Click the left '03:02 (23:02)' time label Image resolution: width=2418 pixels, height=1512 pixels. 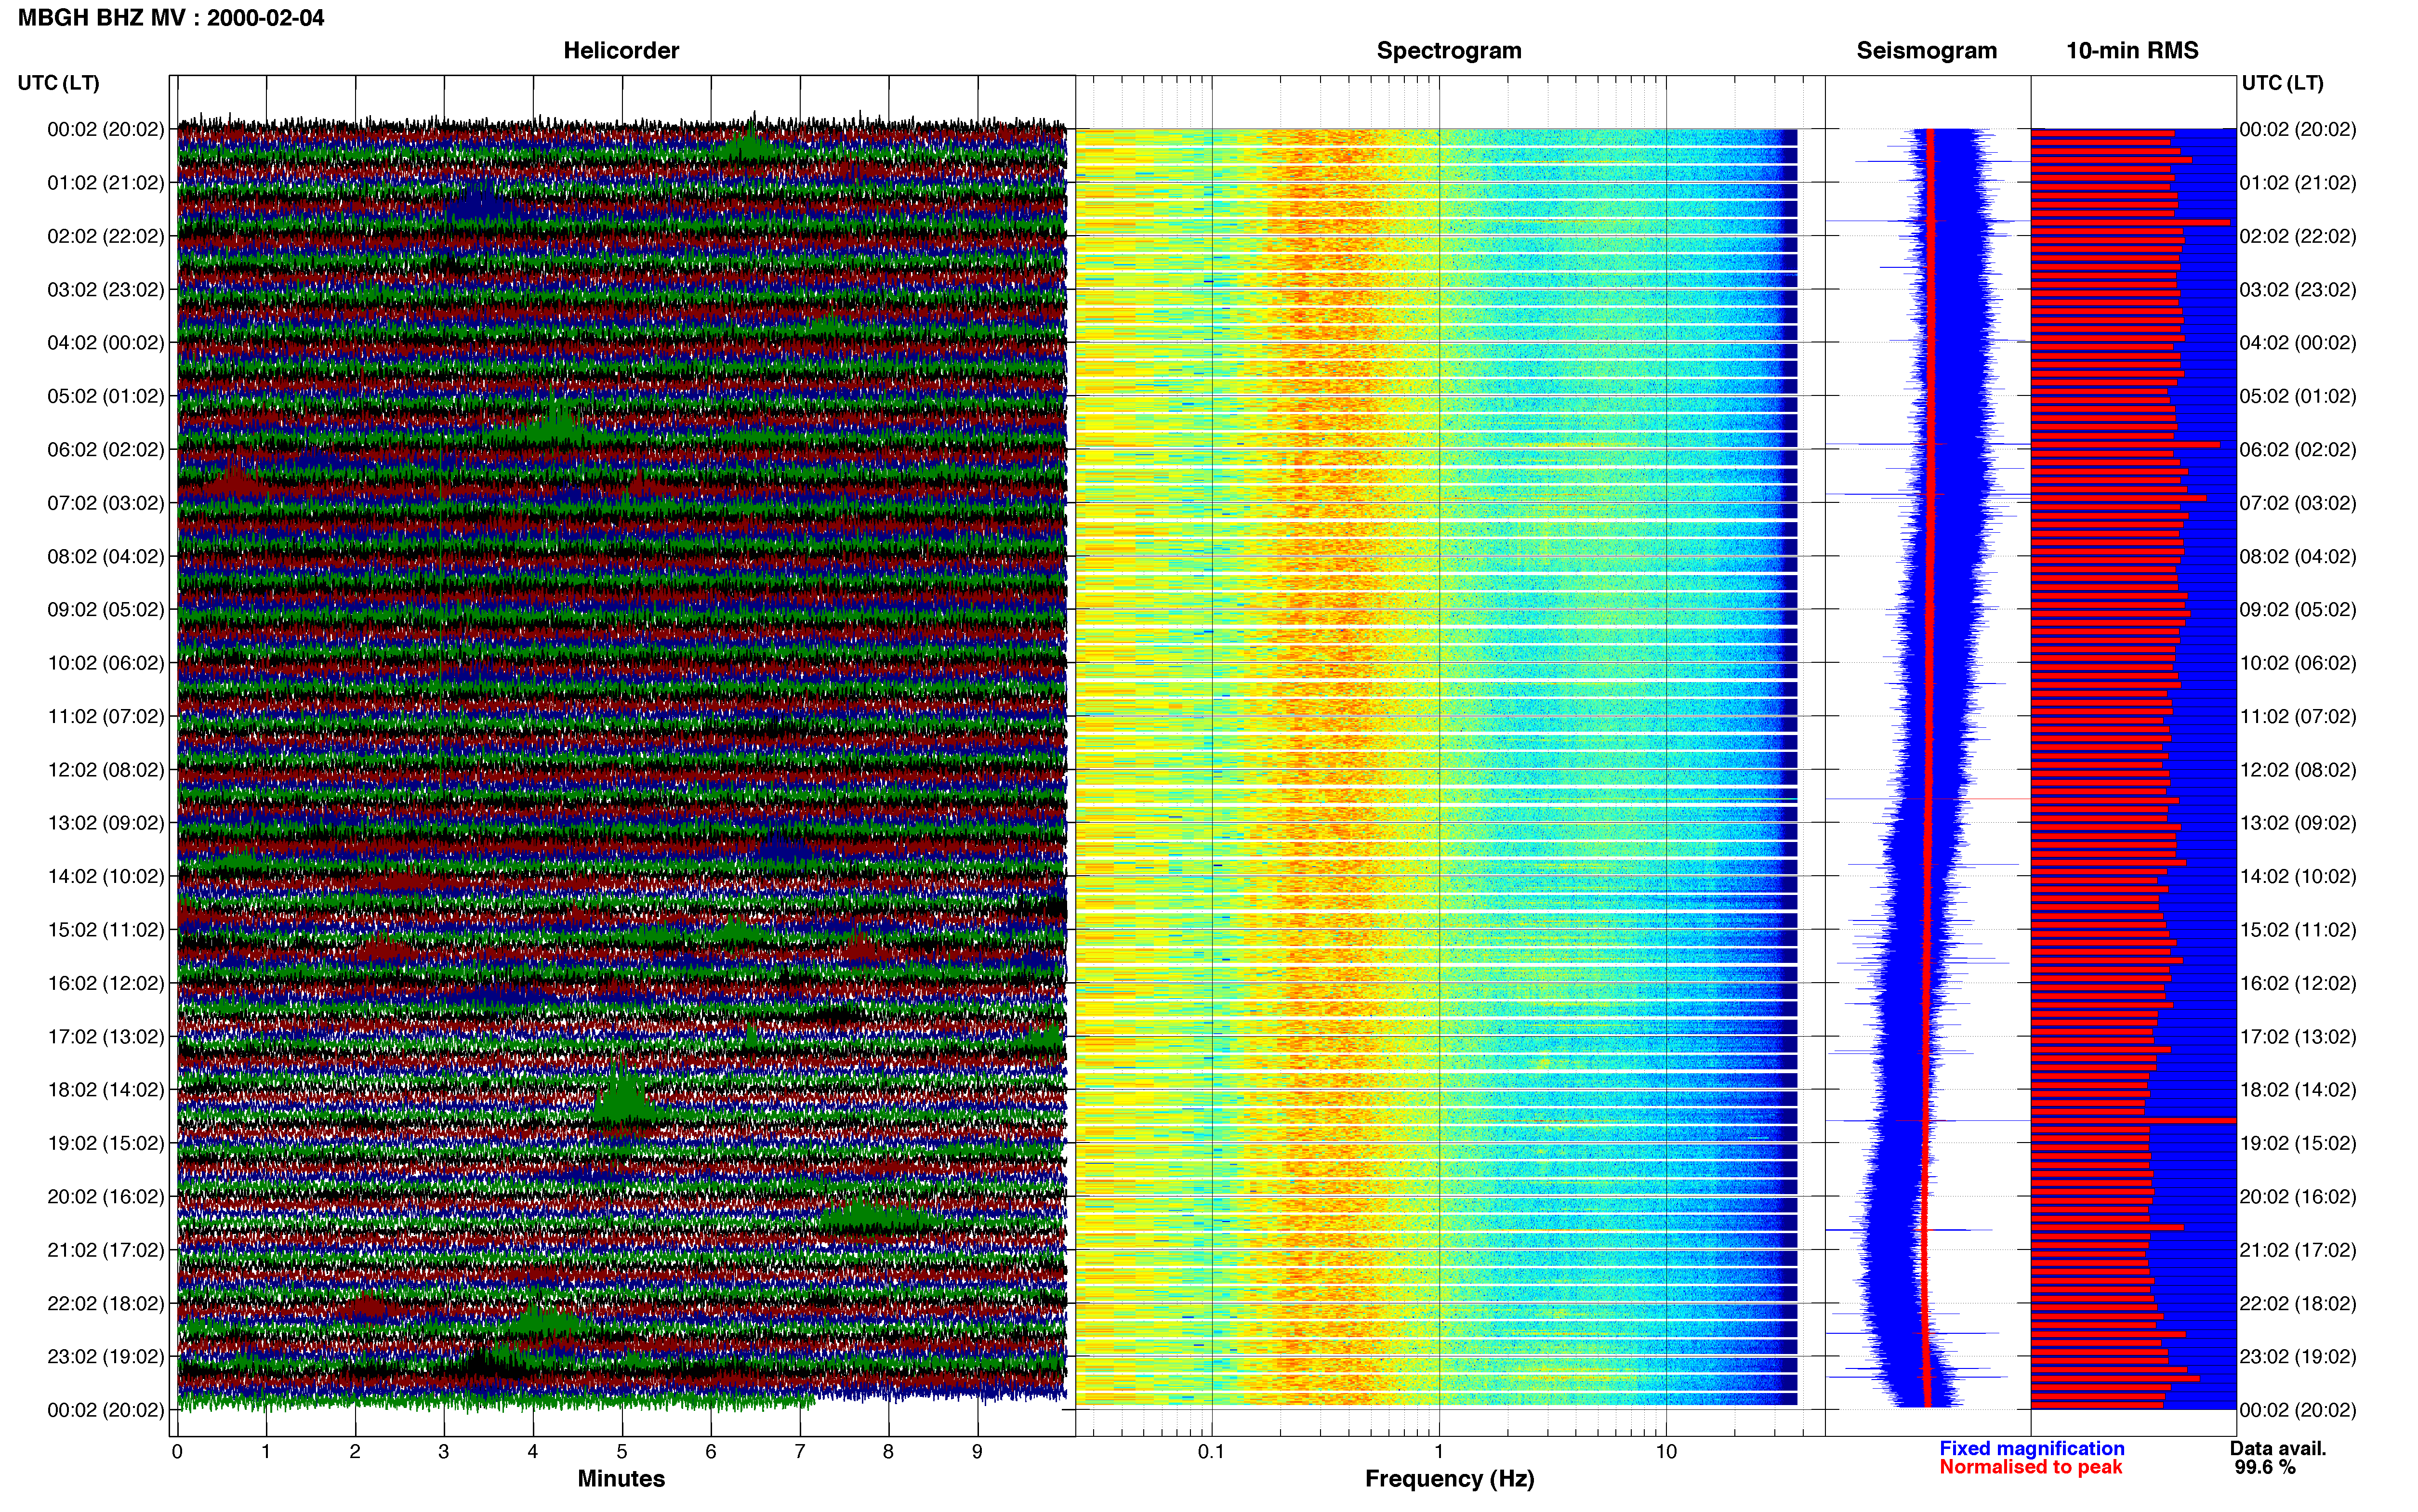(106, 290)
